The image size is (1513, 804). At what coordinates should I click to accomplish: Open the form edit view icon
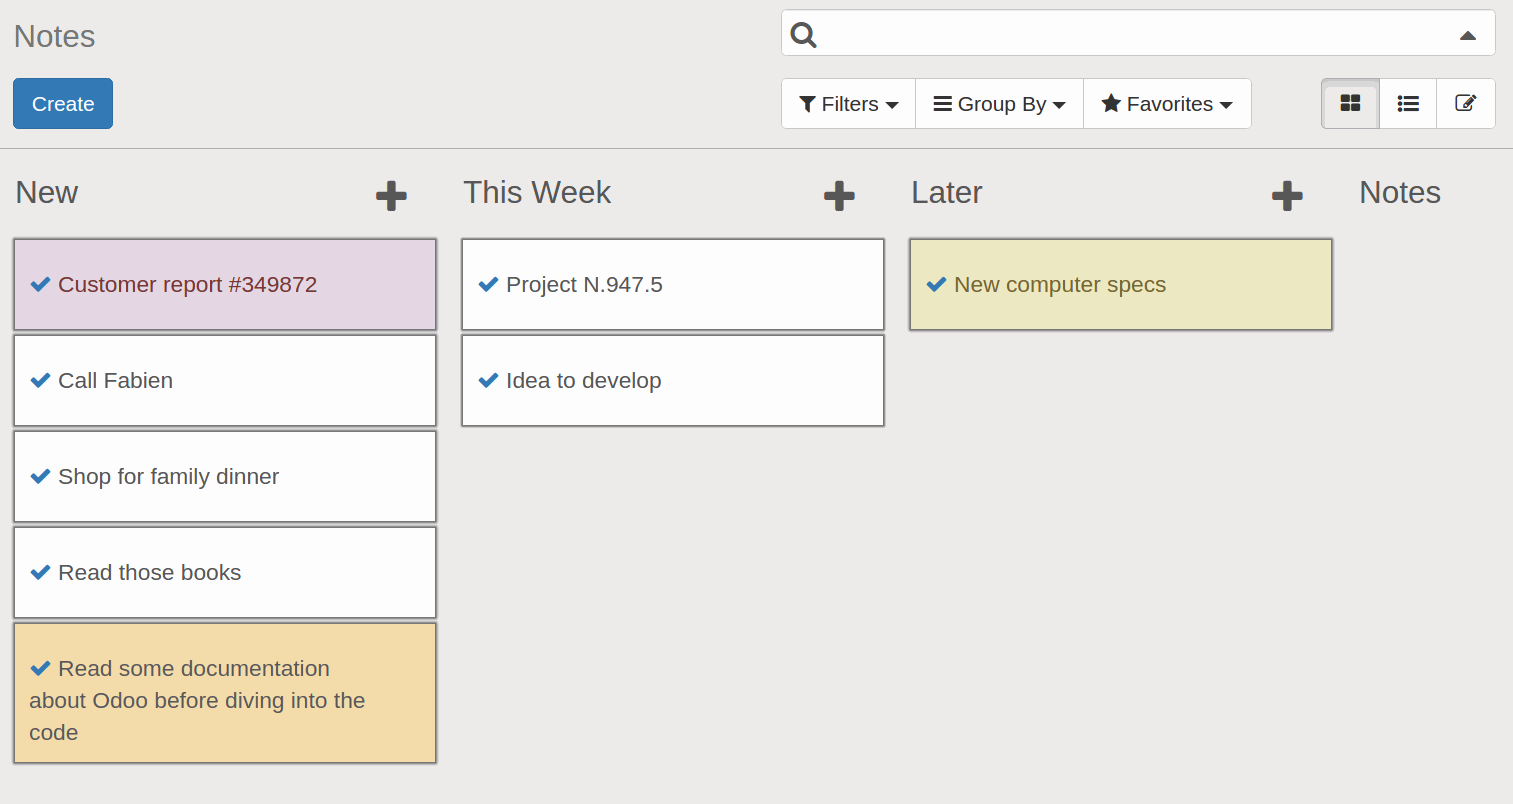click(x=1465, y=104)
